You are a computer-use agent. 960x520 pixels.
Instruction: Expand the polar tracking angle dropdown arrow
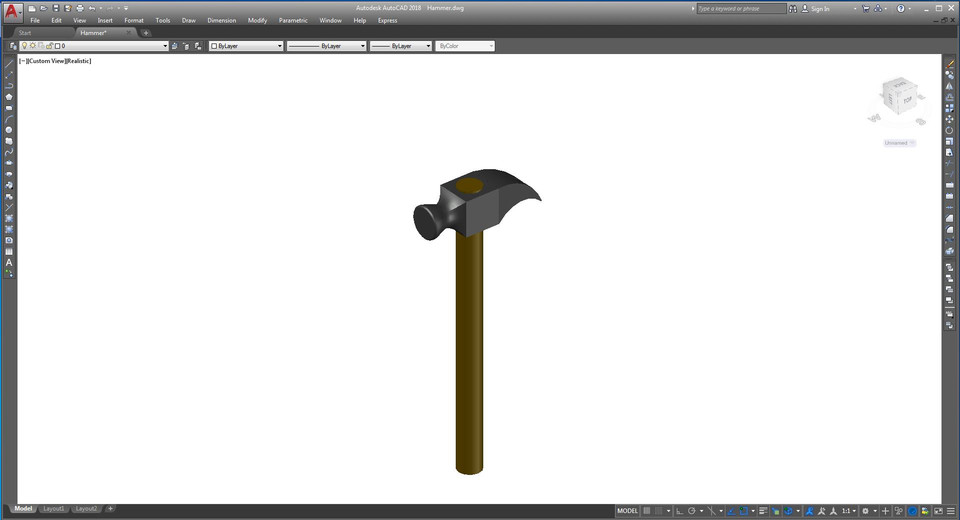click(x=701, y=511)
